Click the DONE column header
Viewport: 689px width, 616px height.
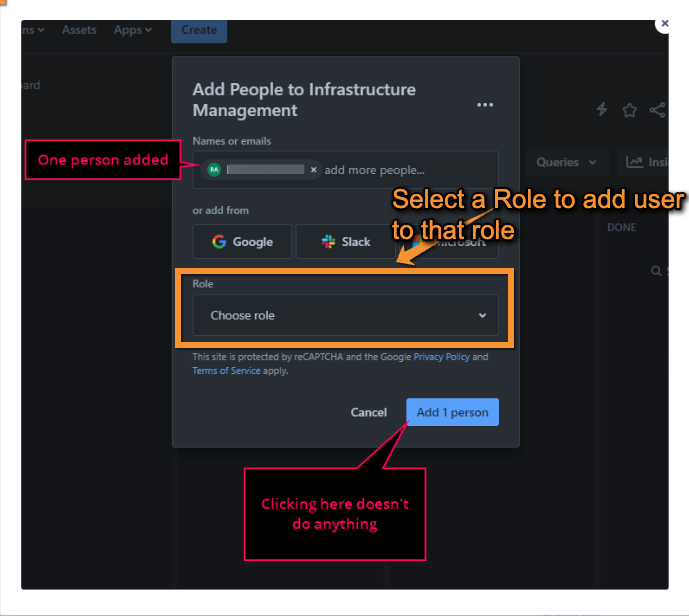(x=621, y=228)
